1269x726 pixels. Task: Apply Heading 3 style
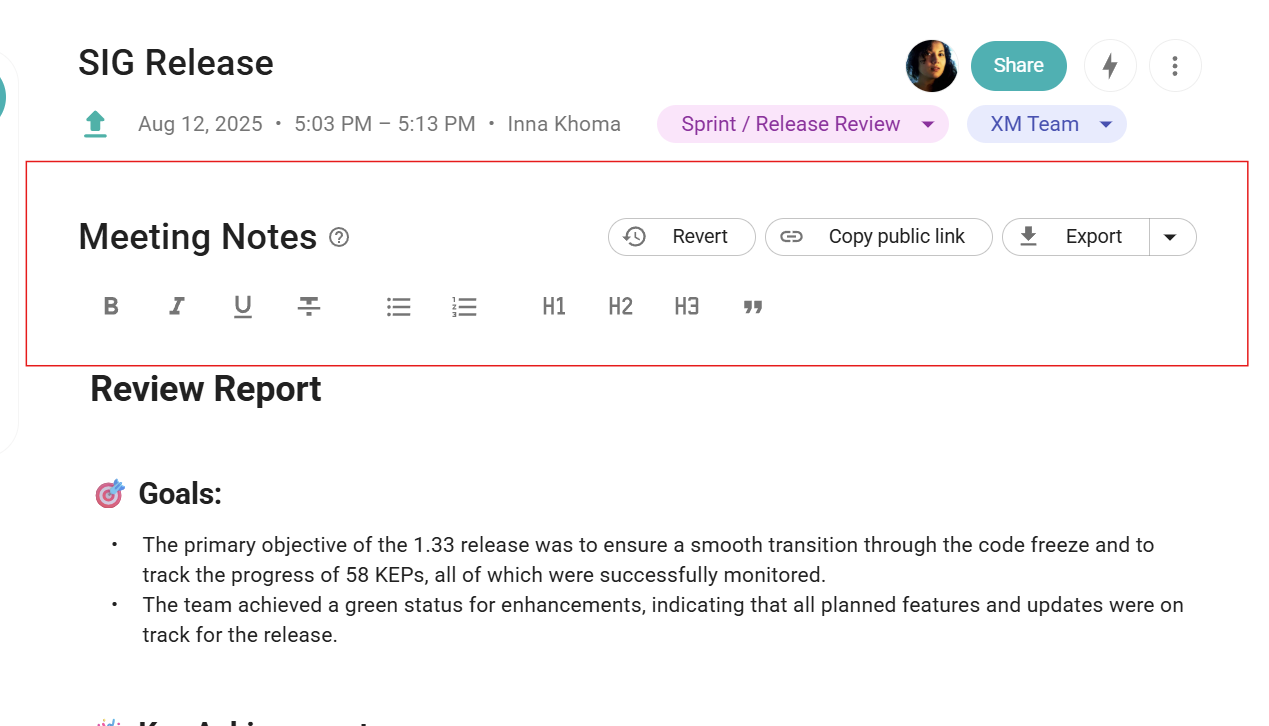(x=686, y=307)
